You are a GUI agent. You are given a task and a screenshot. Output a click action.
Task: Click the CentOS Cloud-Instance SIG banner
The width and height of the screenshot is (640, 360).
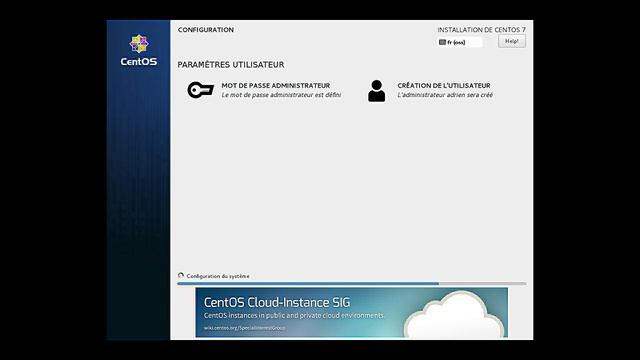(x=351, y=313)
